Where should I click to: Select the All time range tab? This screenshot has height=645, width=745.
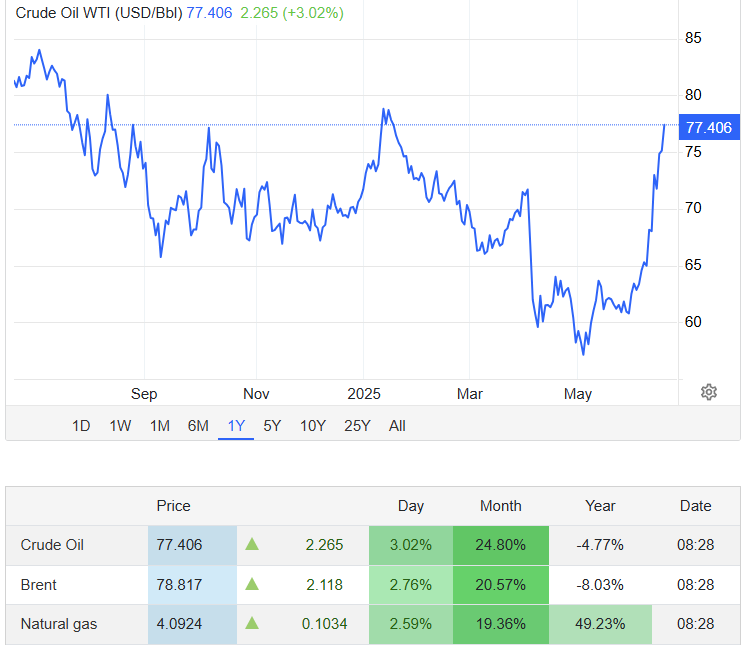click(397, 426)
